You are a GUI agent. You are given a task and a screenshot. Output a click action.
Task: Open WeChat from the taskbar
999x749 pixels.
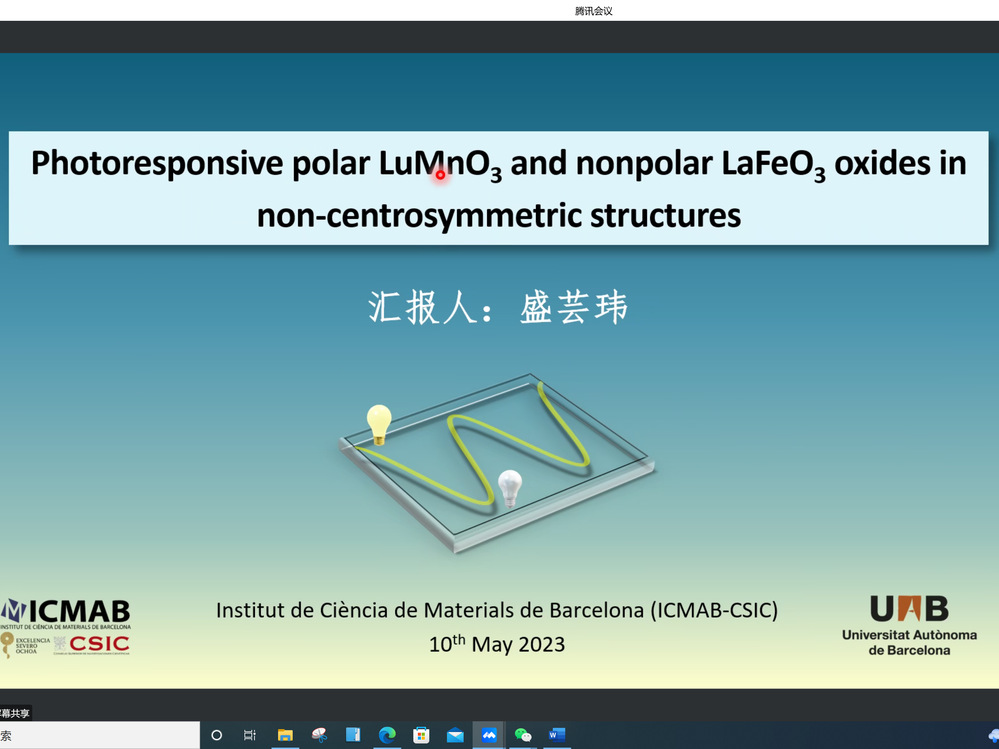pos(523,735)
